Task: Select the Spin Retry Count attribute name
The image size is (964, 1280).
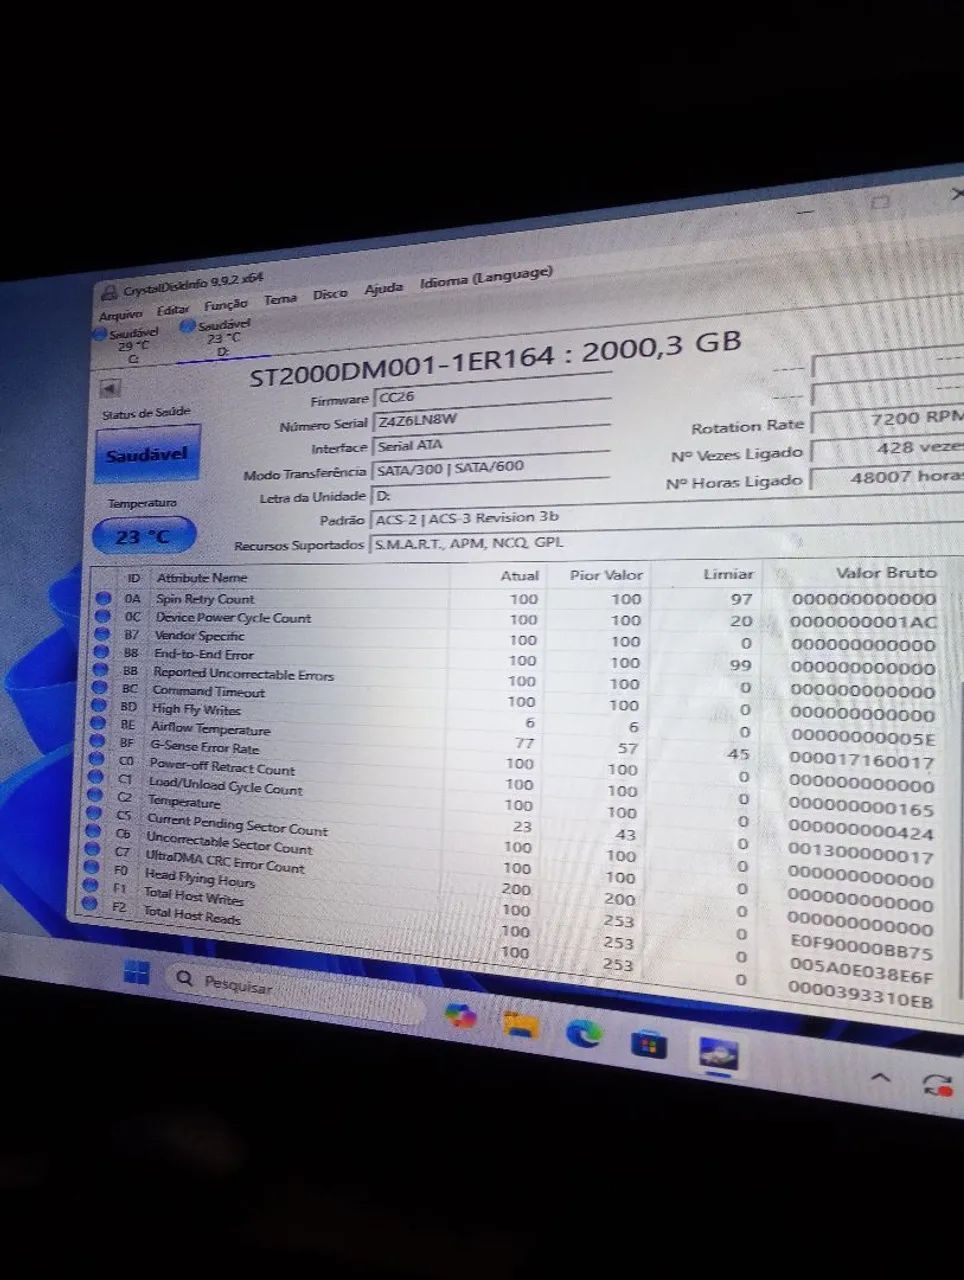Action: pos(205,599)
